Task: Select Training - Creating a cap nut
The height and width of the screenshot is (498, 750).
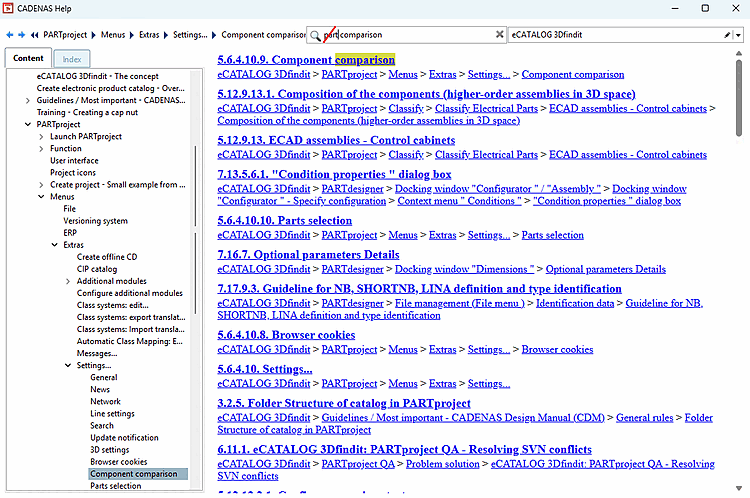Action: [87, 112]
